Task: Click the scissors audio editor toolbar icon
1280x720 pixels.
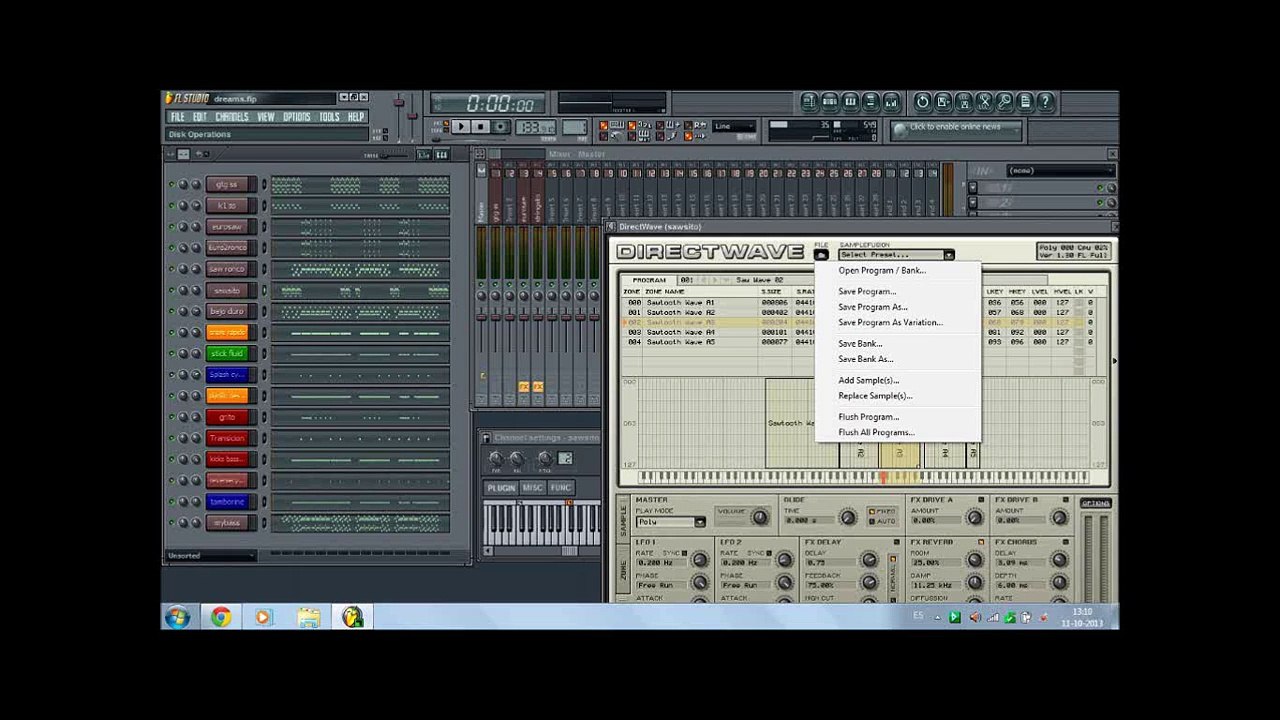Action: [x=984, y=102]
